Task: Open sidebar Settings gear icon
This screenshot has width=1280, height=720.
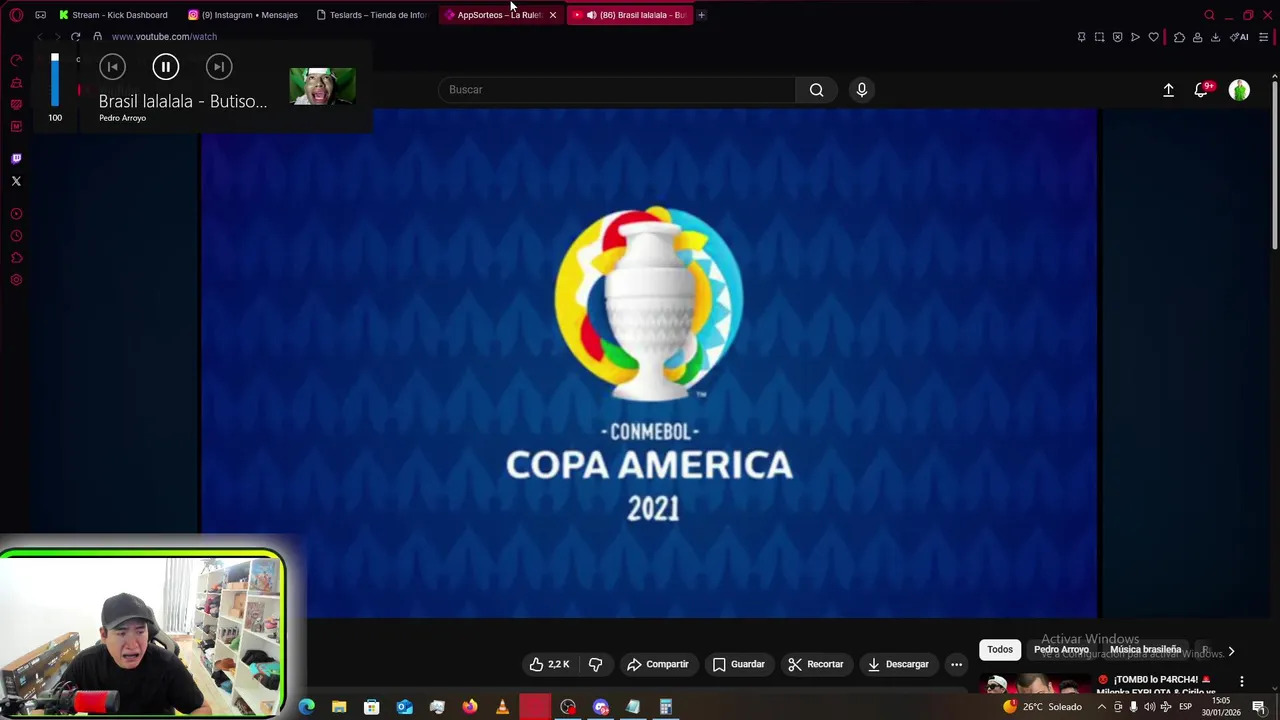Action: tap(16, 280)
